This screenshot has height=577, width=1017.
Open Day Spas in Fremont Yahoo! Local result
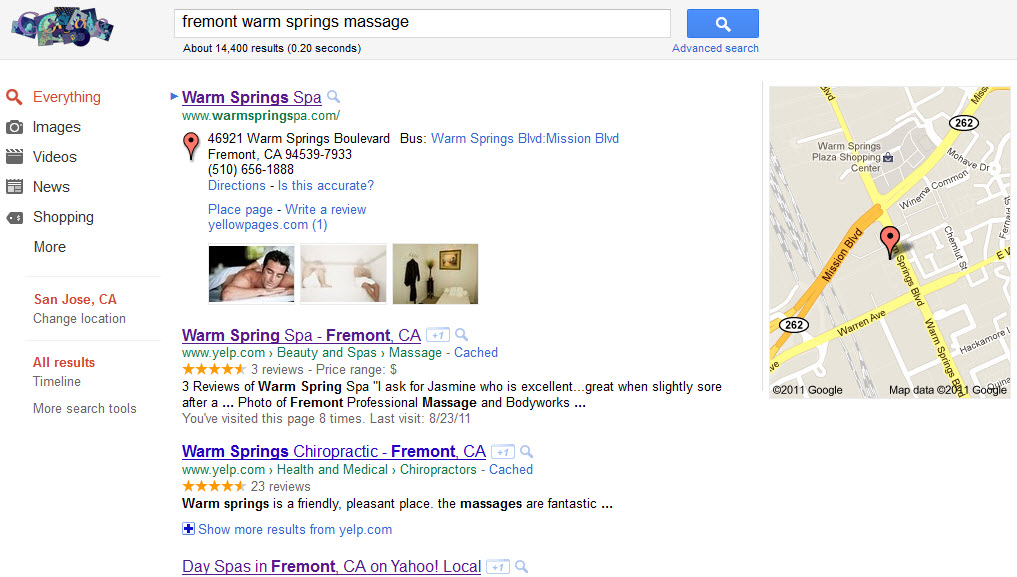(331, 566)
